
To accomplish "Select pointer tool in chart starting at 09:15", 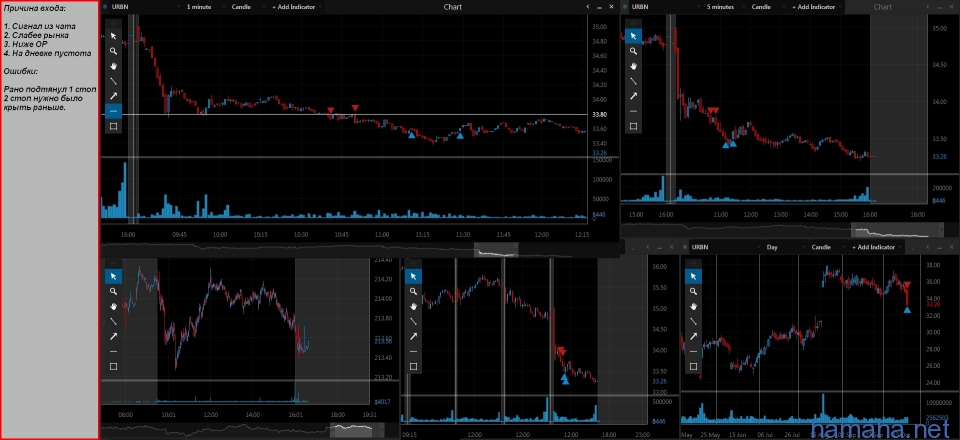I will coord(413,277).
